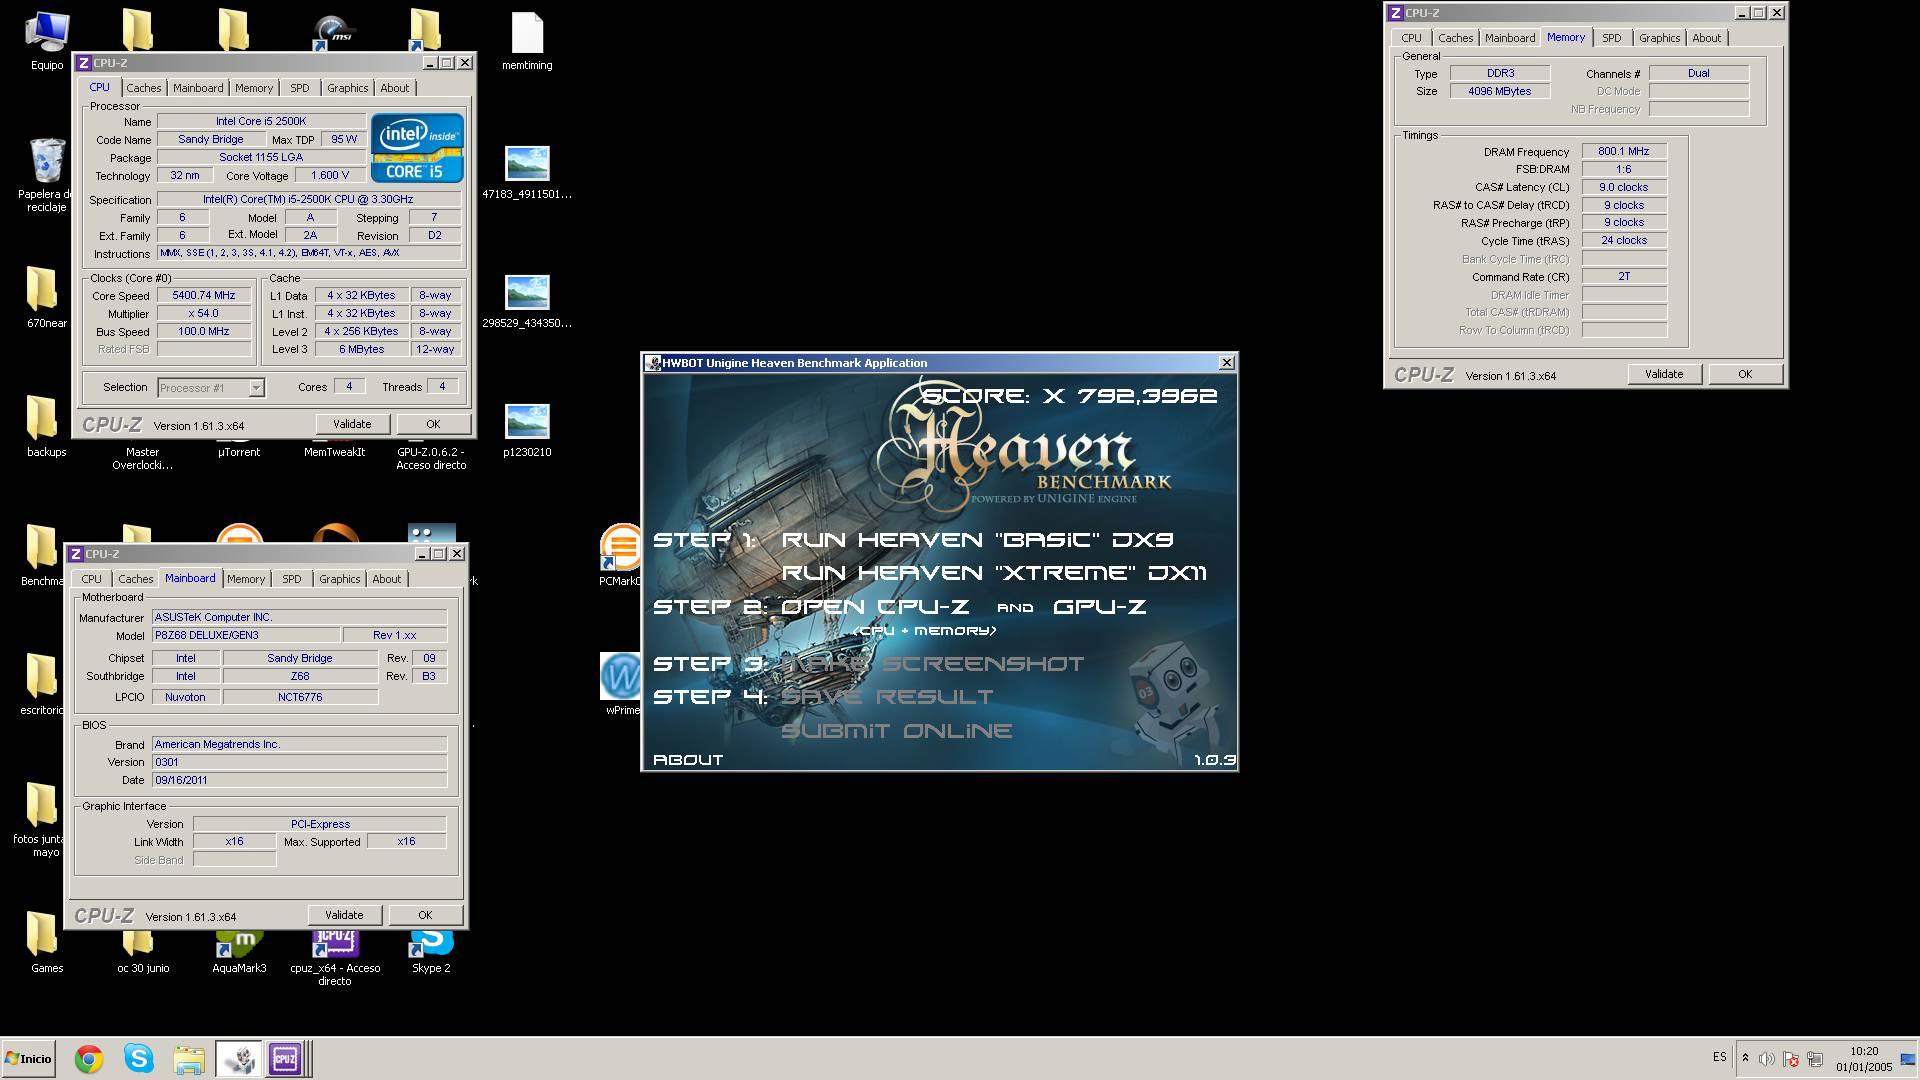Click Submit Online in Heaven app
The image size is (1920, 1080).
[x=897, y=731]
